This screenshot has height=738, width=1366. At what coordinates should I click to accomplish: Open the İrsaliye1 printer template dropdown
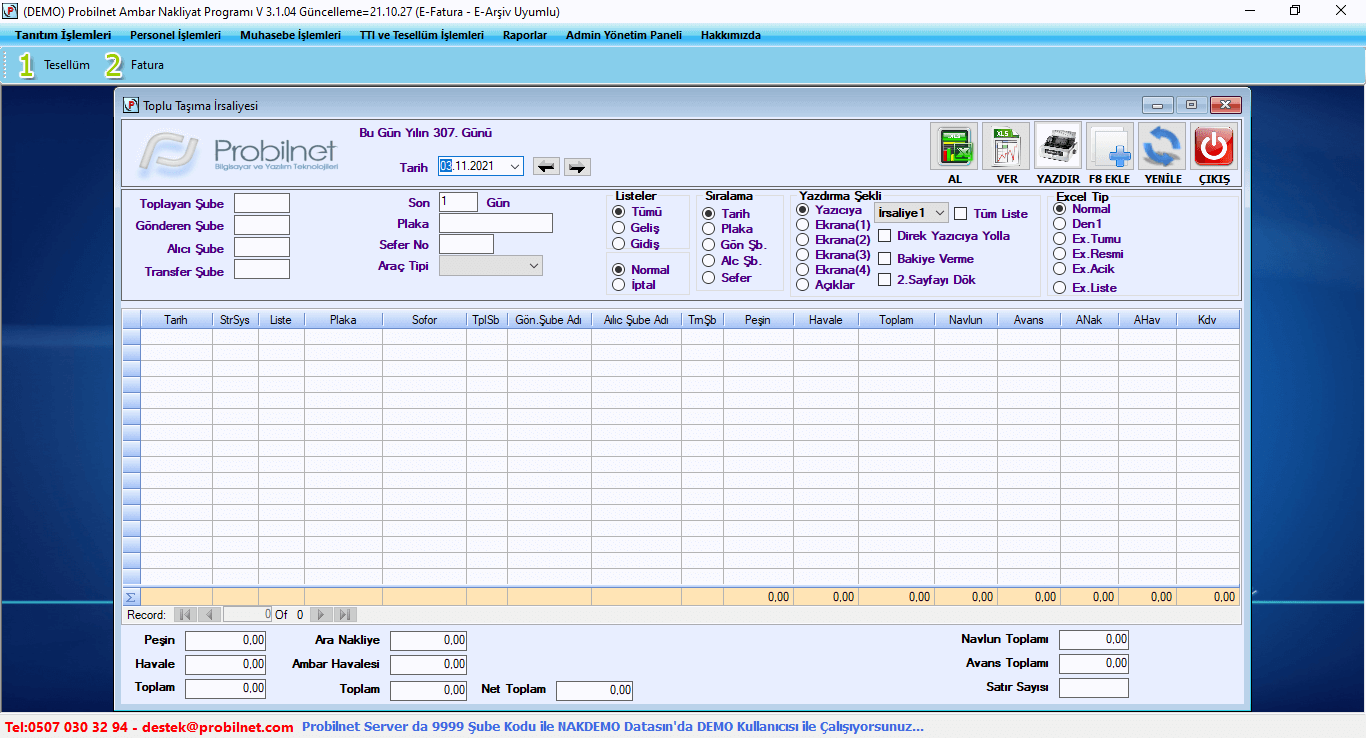point(939,213)
